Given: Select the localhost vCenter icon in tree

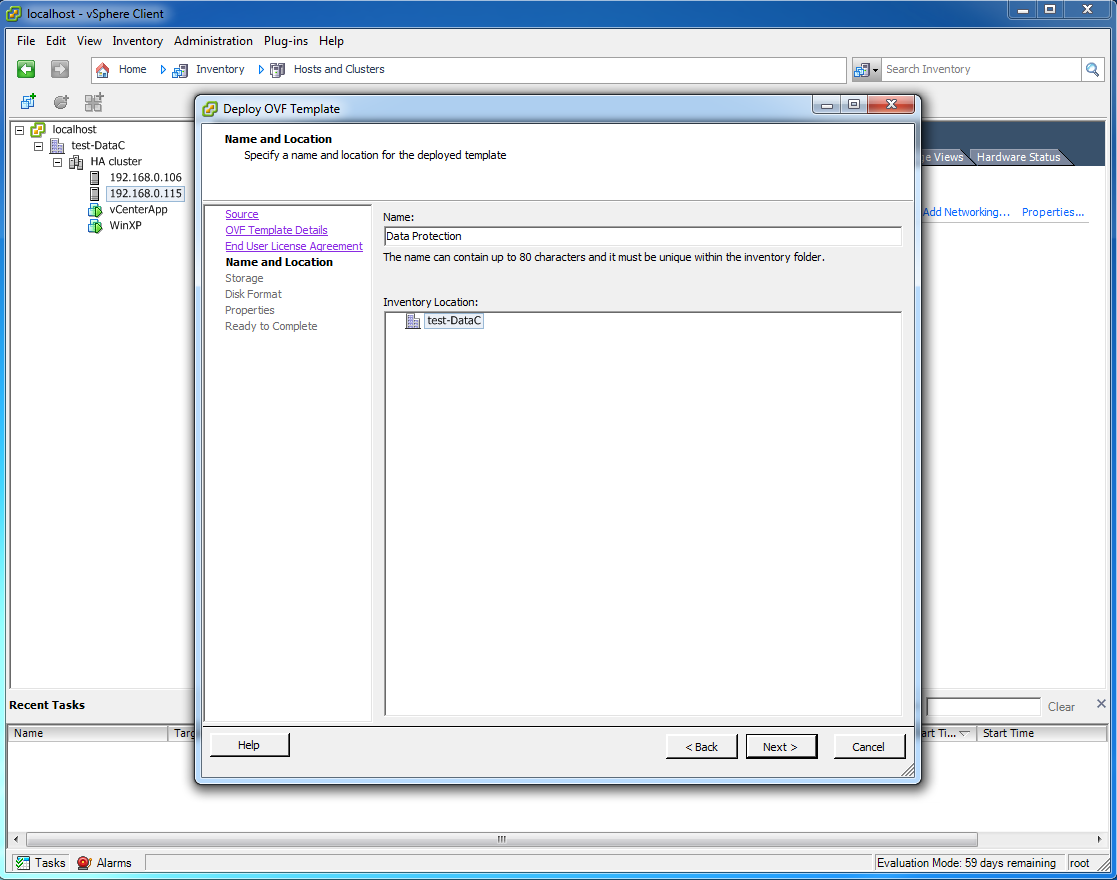Looking at the screenshot, I should [38, 130].
